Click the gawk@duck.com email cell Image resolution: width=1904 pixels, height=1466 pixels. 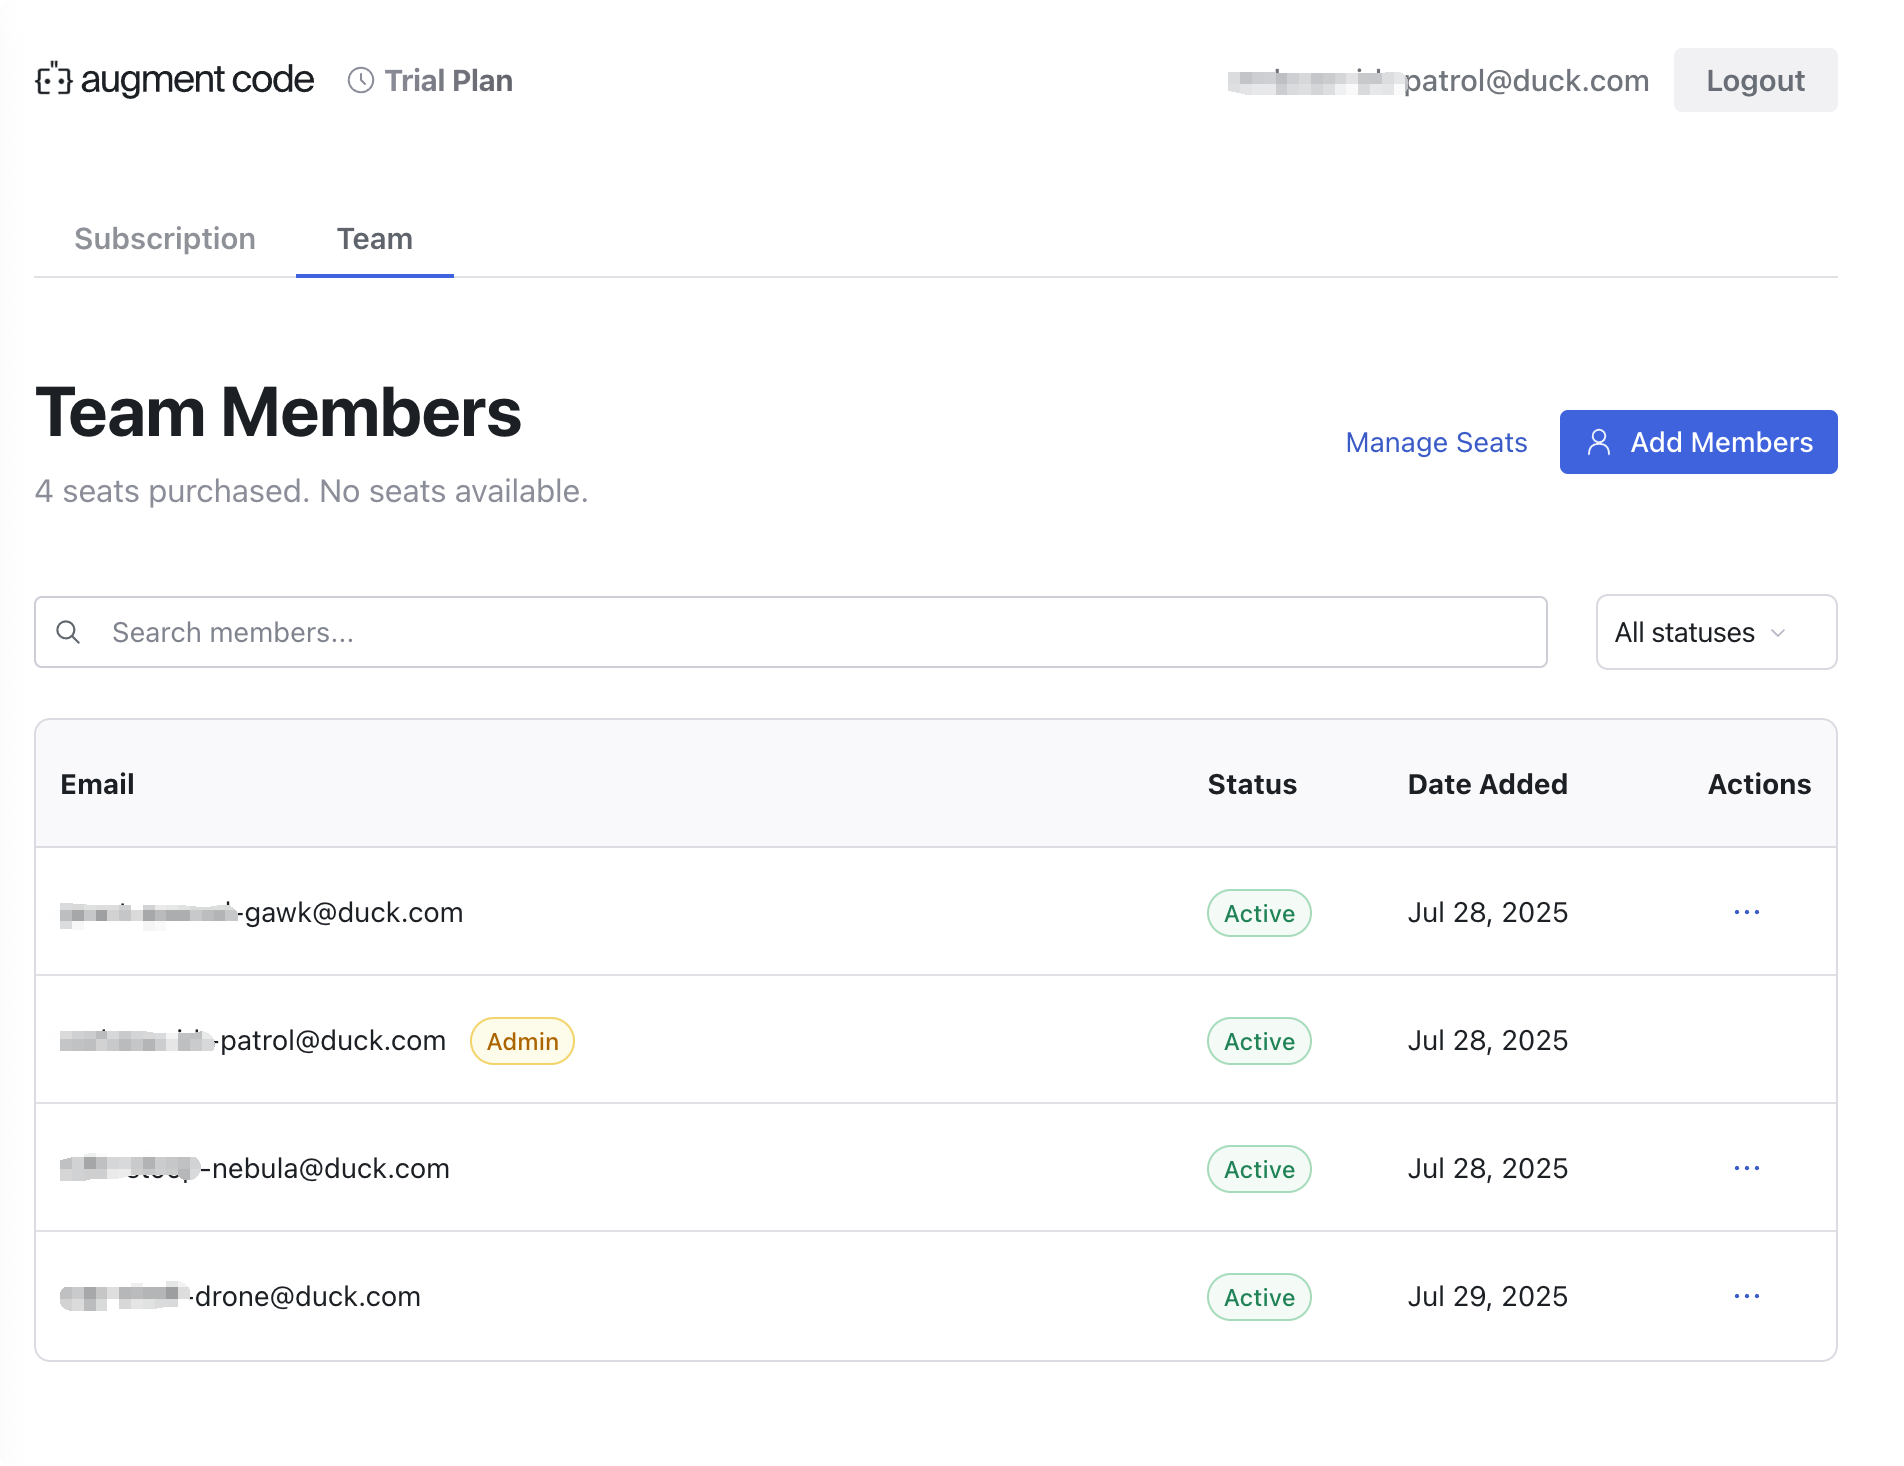pyautogui.click(x=261, y=912)
